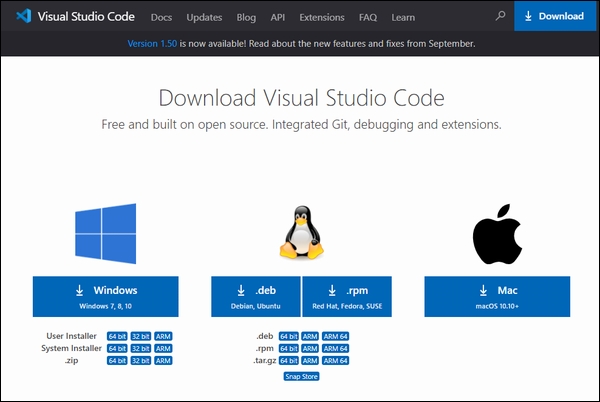Download the Mac build for macOS 10.10+
Viewport: 600px width, 402px height.
497,296
